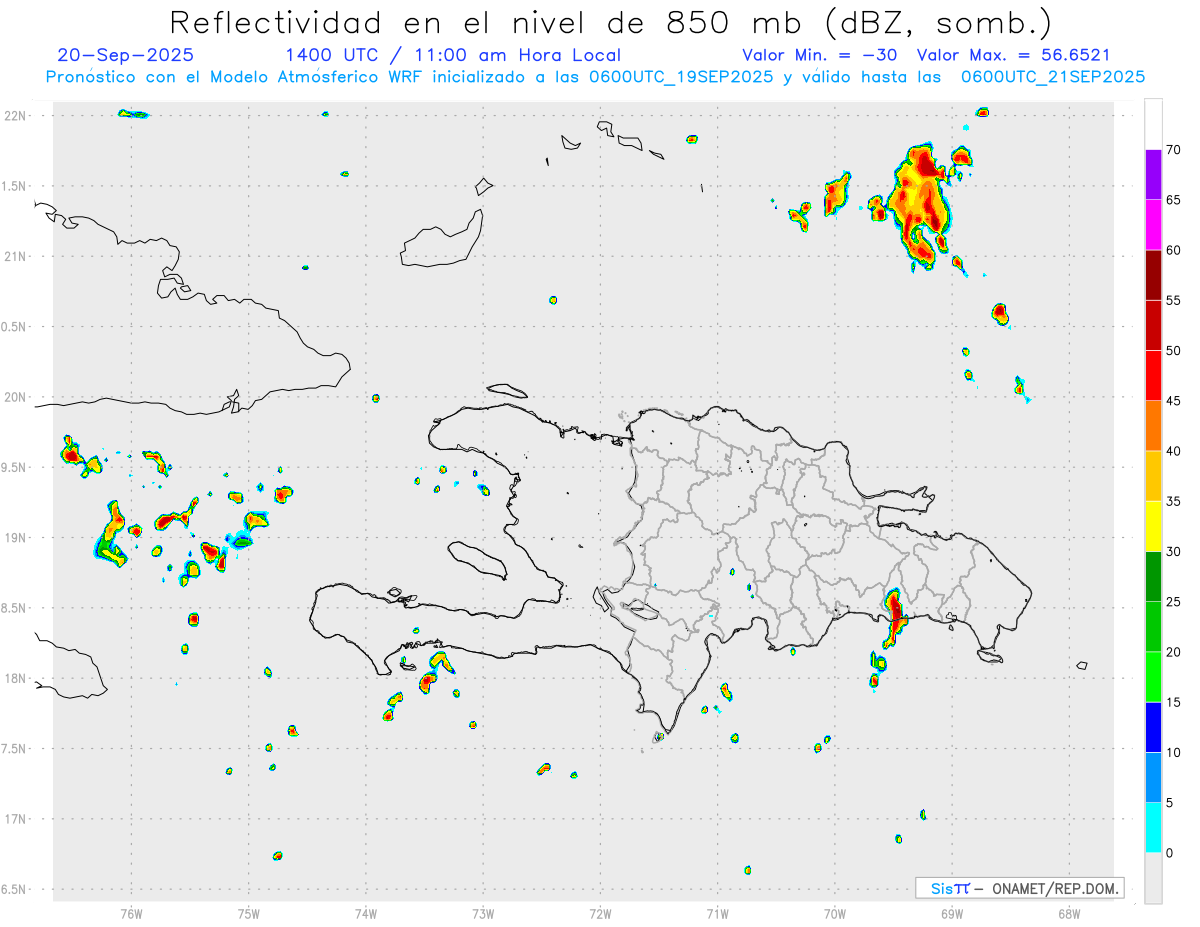Select the '8.5N' latitude label
1200x927 pixels.
pos(15,608)
